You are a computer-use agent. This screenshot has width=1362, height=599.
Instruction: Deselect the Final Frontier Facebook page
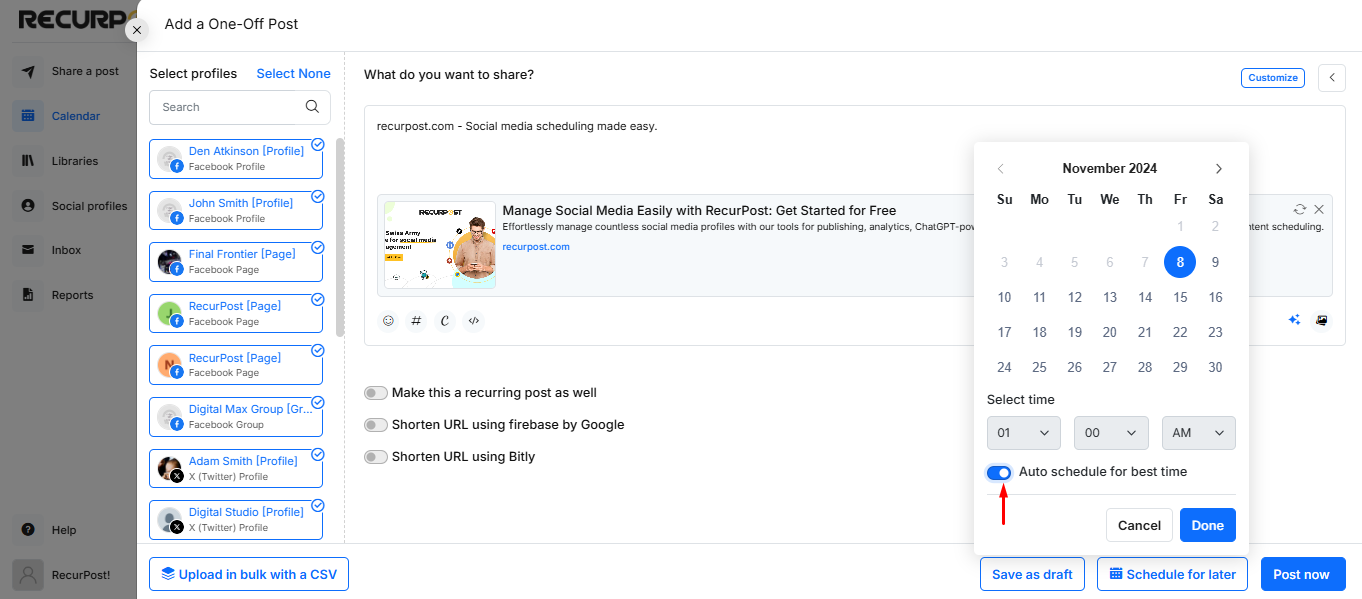(236, 262)
